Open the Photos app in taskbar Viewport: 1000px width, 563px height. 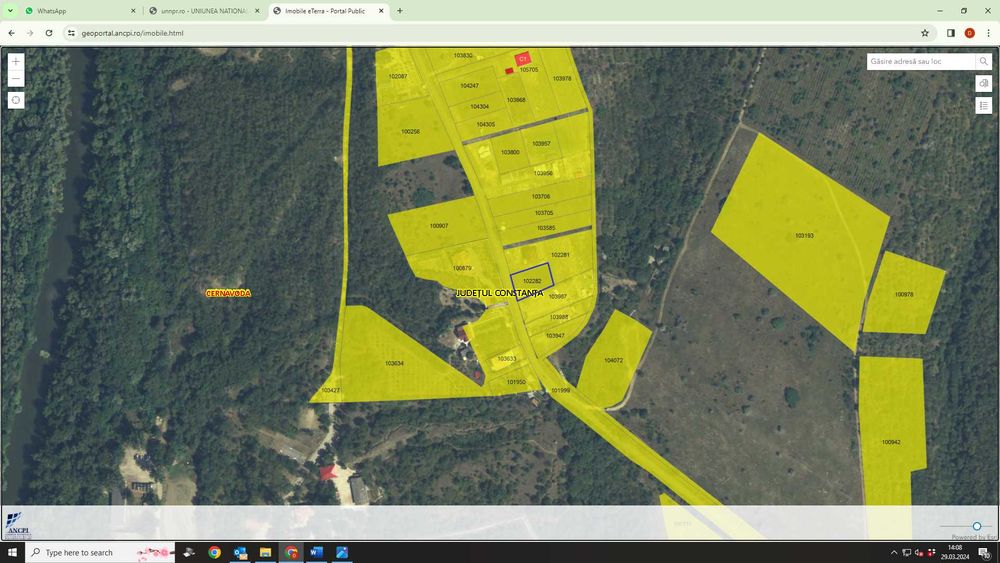tap(342, 552)
